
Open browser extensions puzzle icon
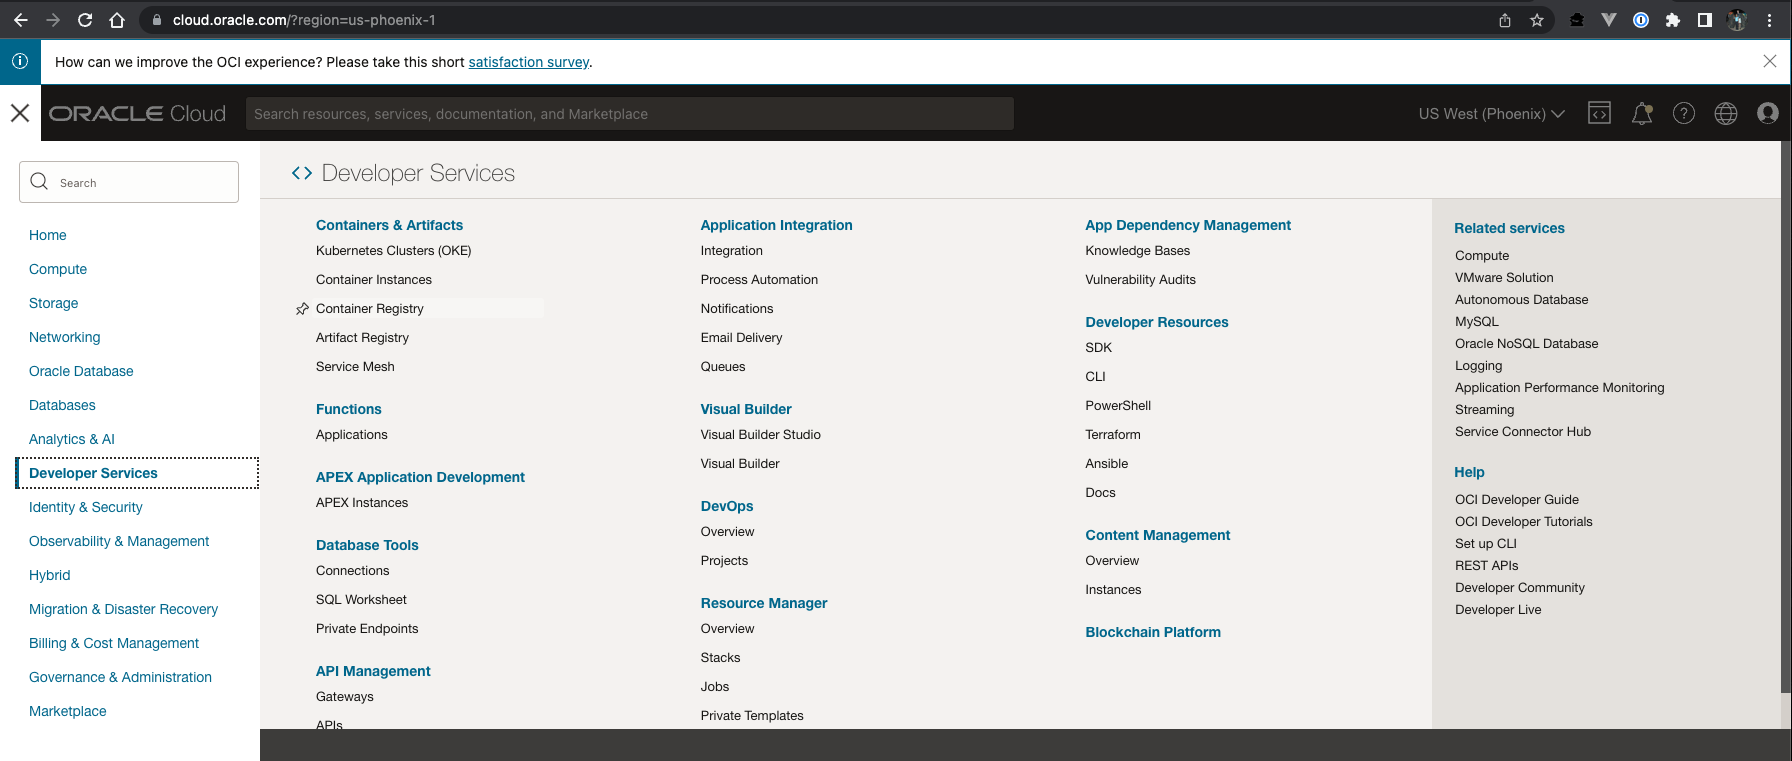coord(1673,20)
